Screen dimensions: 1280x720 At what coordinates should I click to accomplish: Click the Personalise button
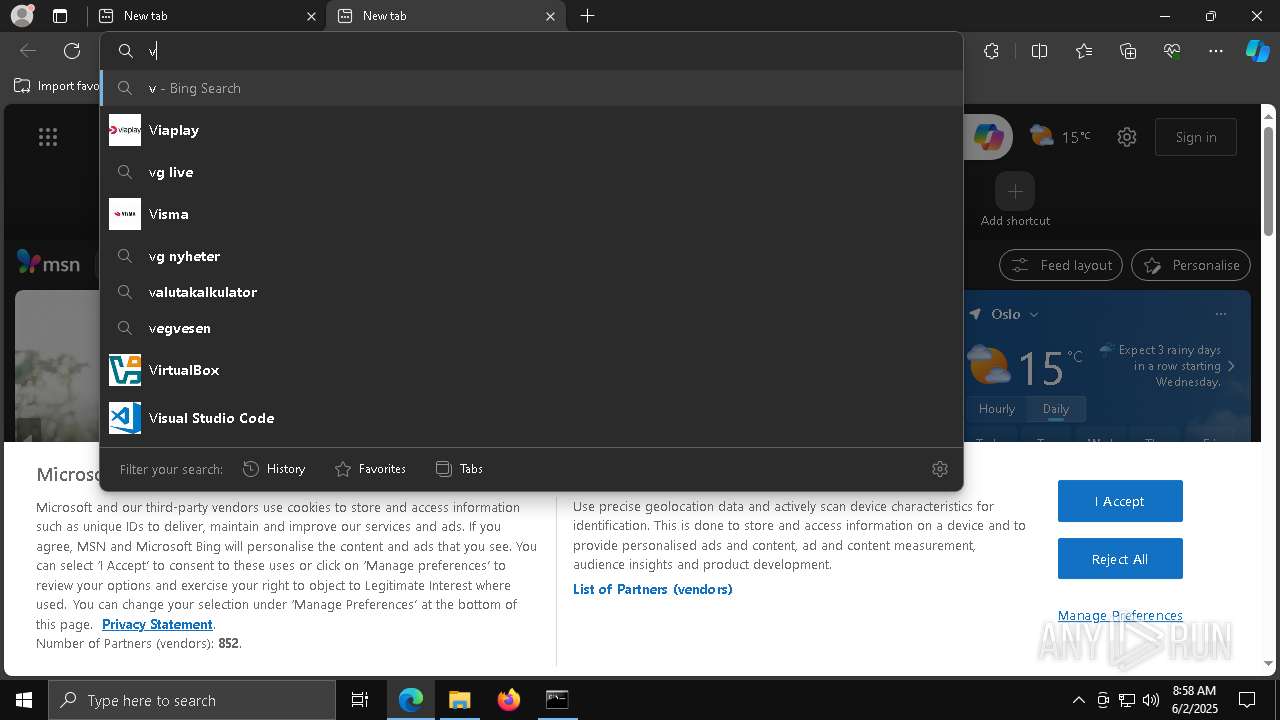[x=1191, y=265]
